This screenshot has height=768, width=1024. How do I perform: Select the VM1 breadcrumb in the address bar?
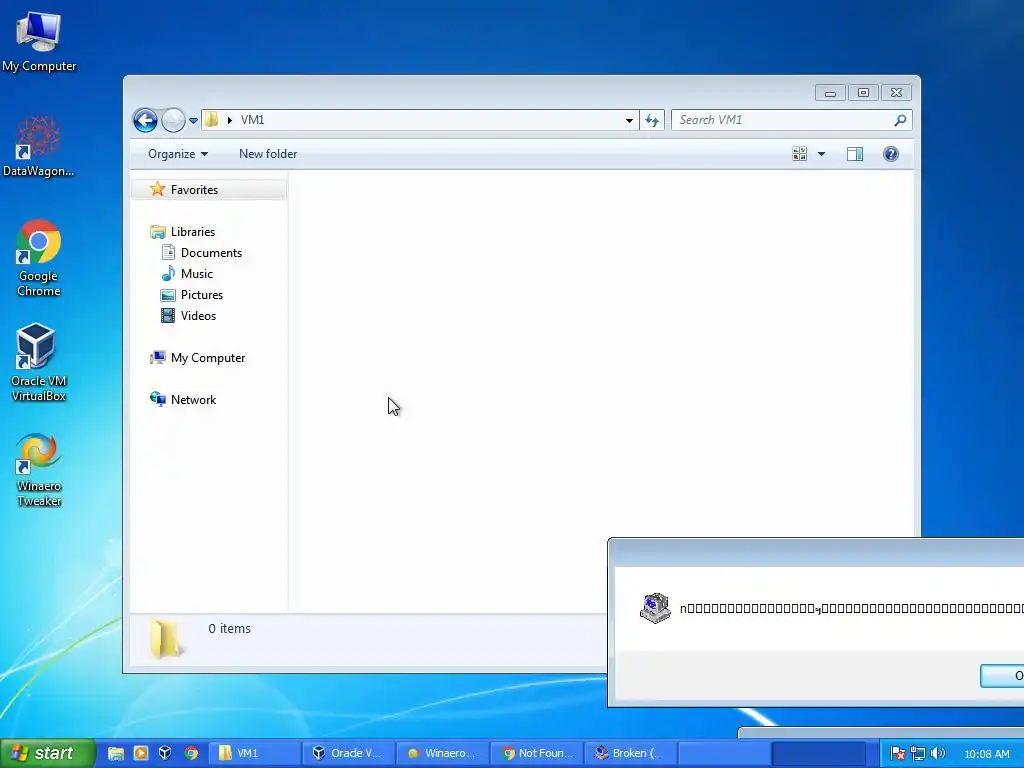[x=252, y=120]
